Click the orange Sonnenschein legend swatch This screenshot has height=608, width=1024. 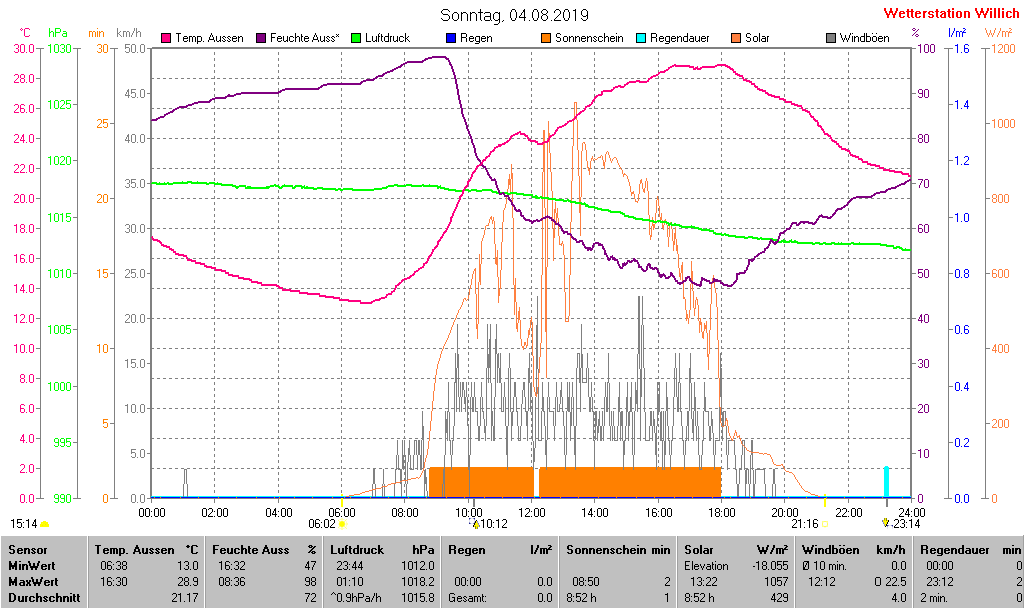click(546, 38)
